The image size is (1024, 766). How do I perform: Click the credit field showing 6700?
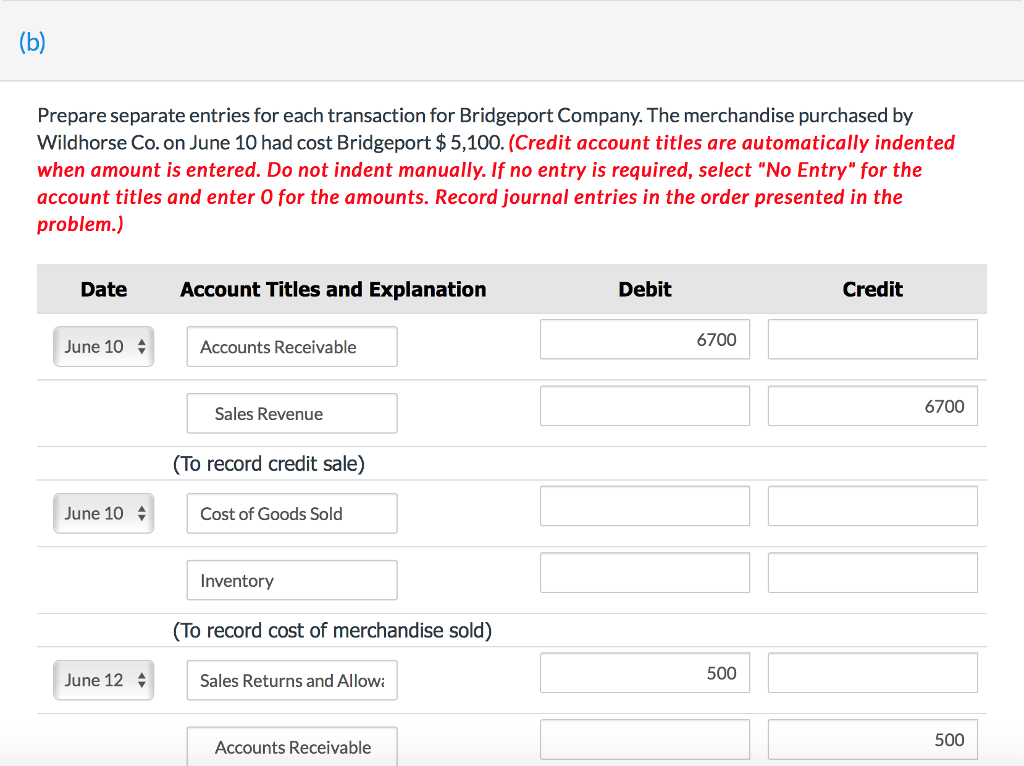click(872, 406)
